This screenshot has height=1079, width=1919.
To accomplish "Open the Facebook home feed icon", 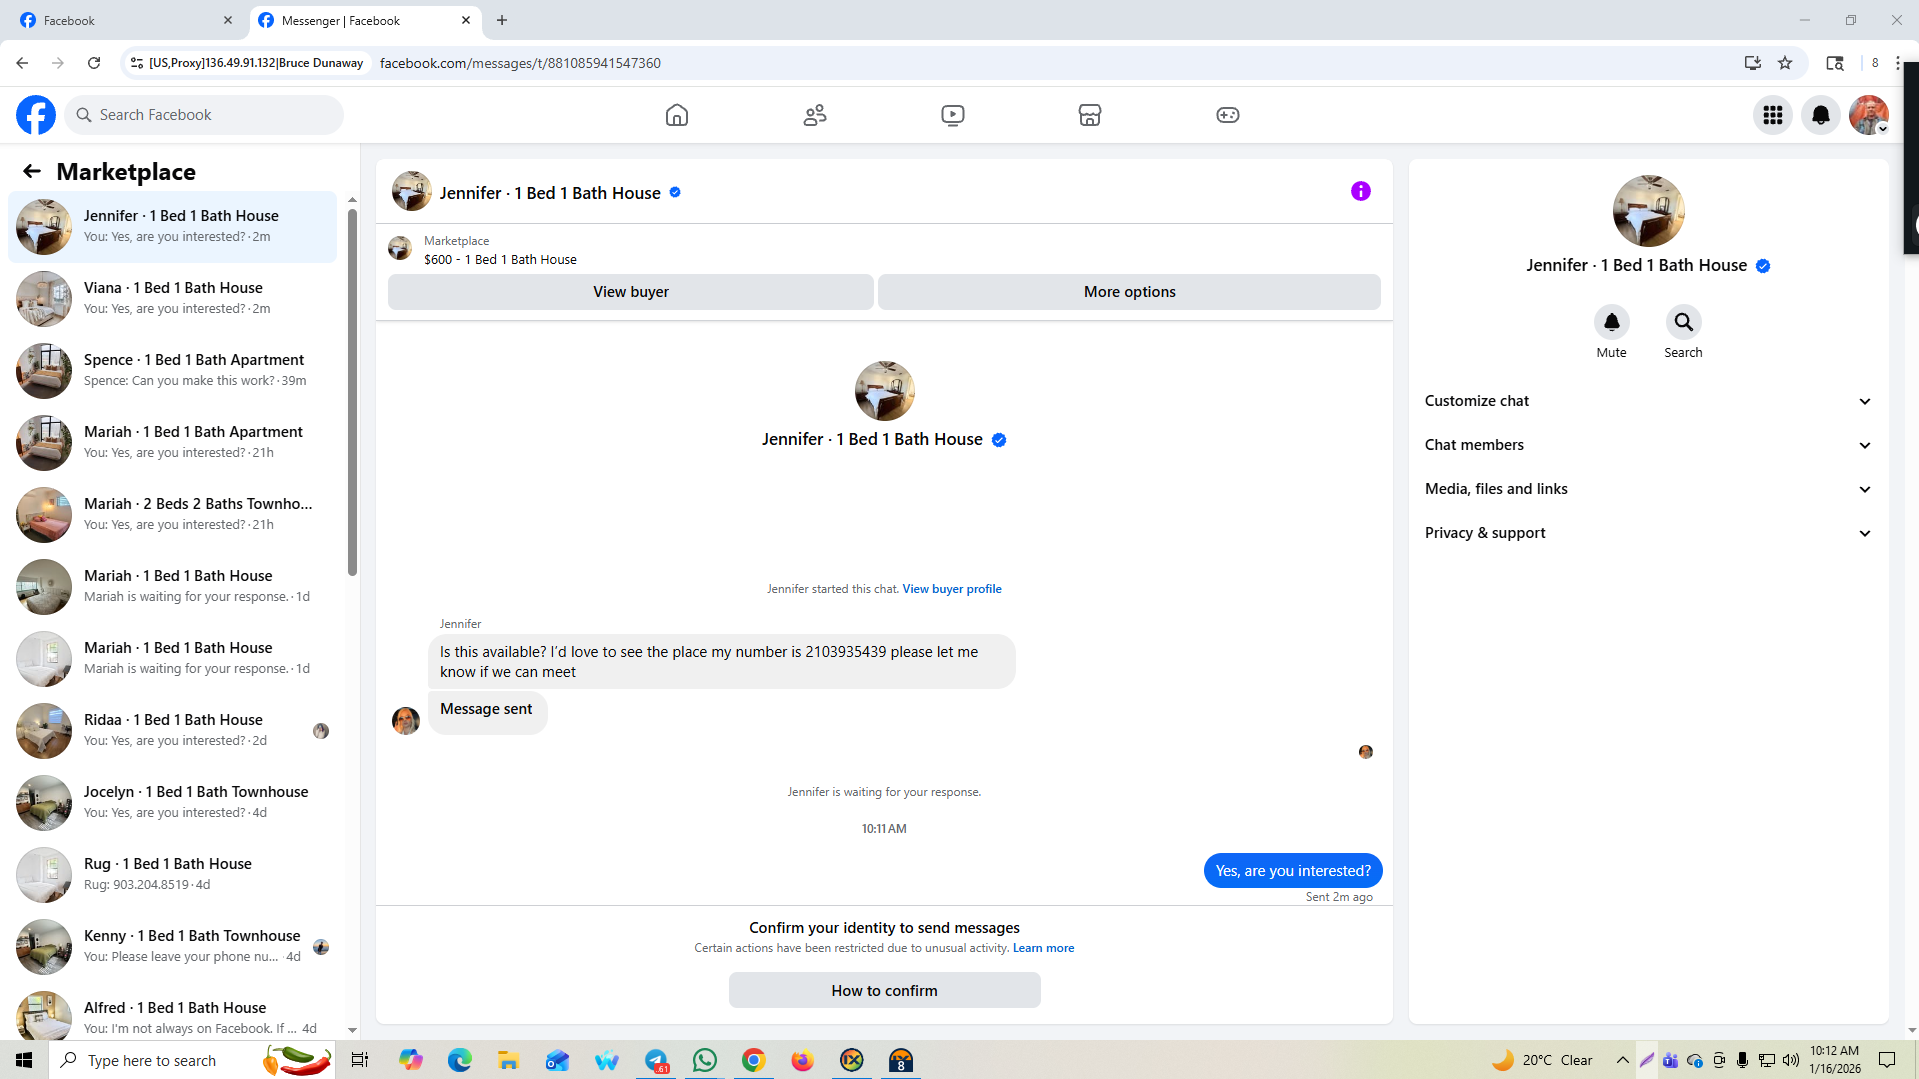I will point(677,115).
